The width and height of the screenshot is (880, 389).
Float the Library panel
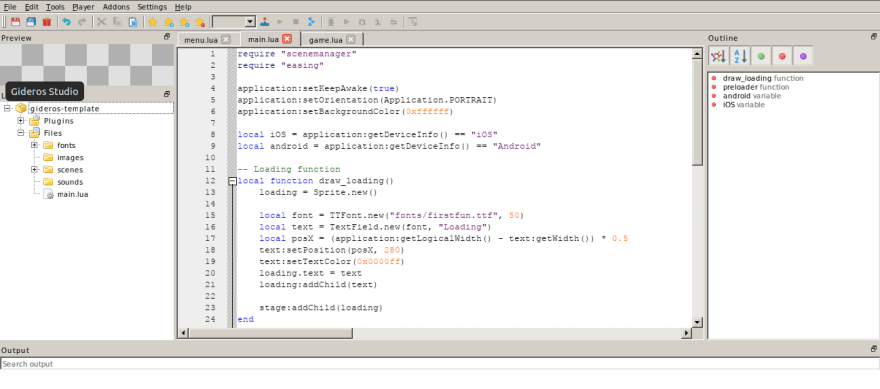167,94
